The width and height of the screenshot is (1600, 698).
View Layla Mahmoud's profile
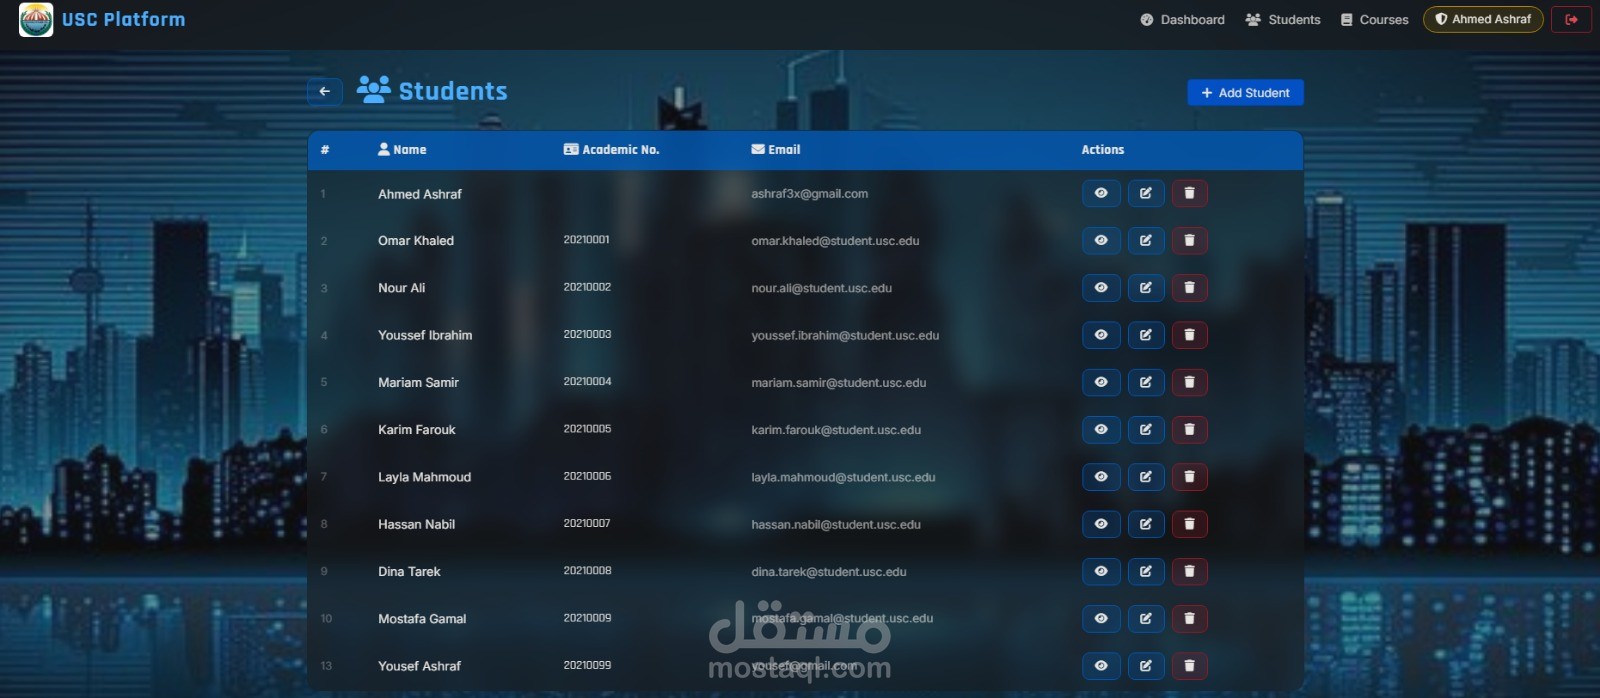[x=1101, y=477]
